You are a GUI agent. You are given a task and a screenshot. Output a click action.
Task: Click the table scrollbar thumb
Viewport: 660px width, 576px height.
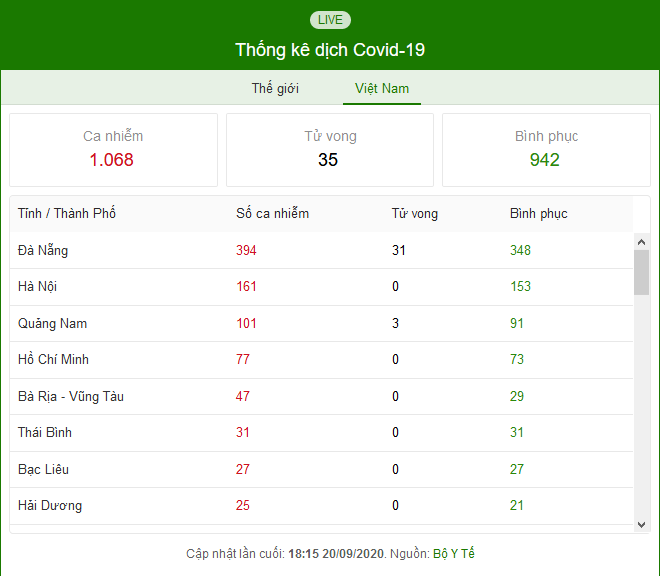[x=641, y=272]
